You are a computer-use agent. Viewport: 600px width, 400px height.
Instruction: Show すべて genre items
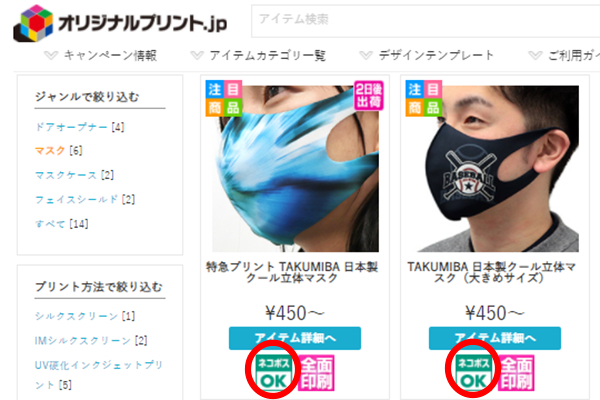(62, 224)
